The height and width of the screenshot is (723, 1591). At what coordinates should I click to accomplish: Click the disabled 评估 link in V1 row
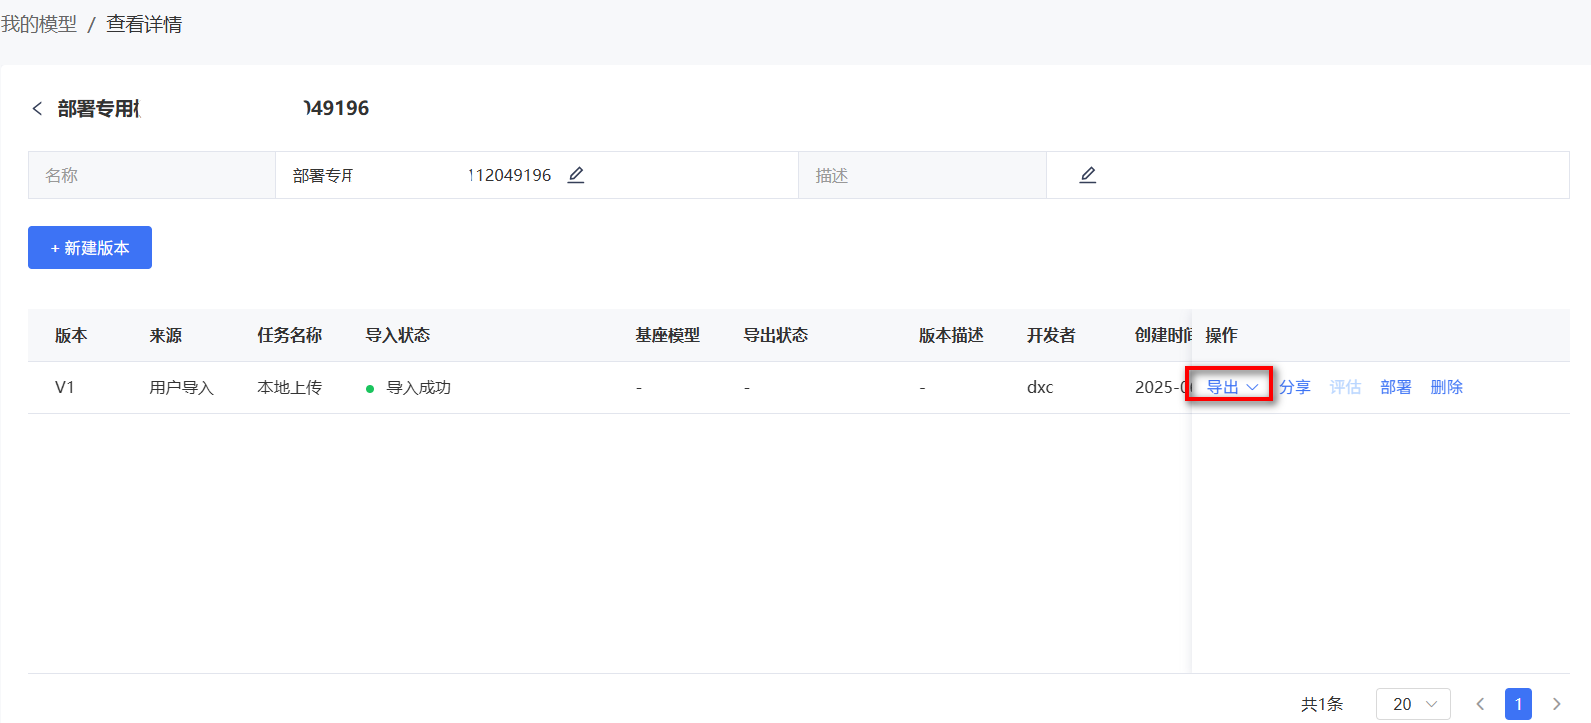pos(1345,387)
